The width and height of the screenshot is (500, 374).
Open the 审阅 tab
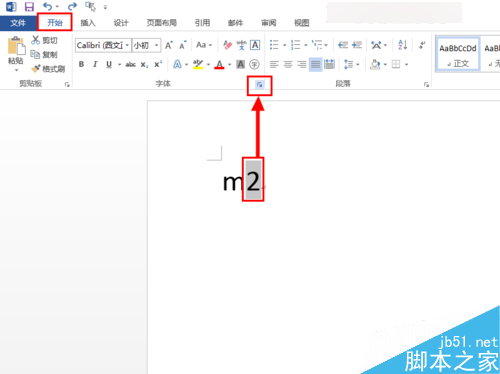(269, 23)
